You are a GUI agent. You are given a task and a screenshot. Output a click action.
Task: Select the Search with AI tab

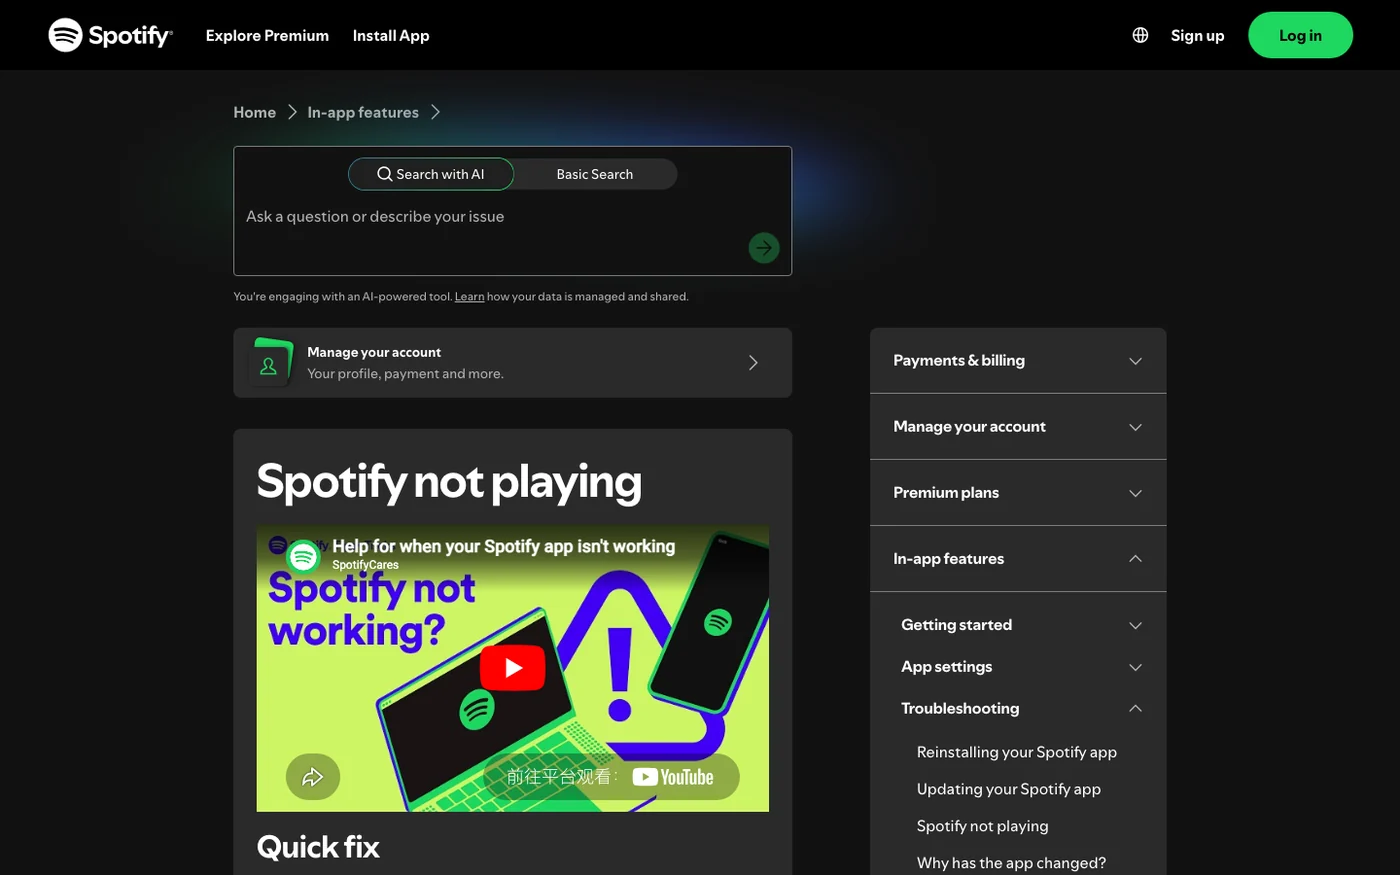tap(431, 174)
